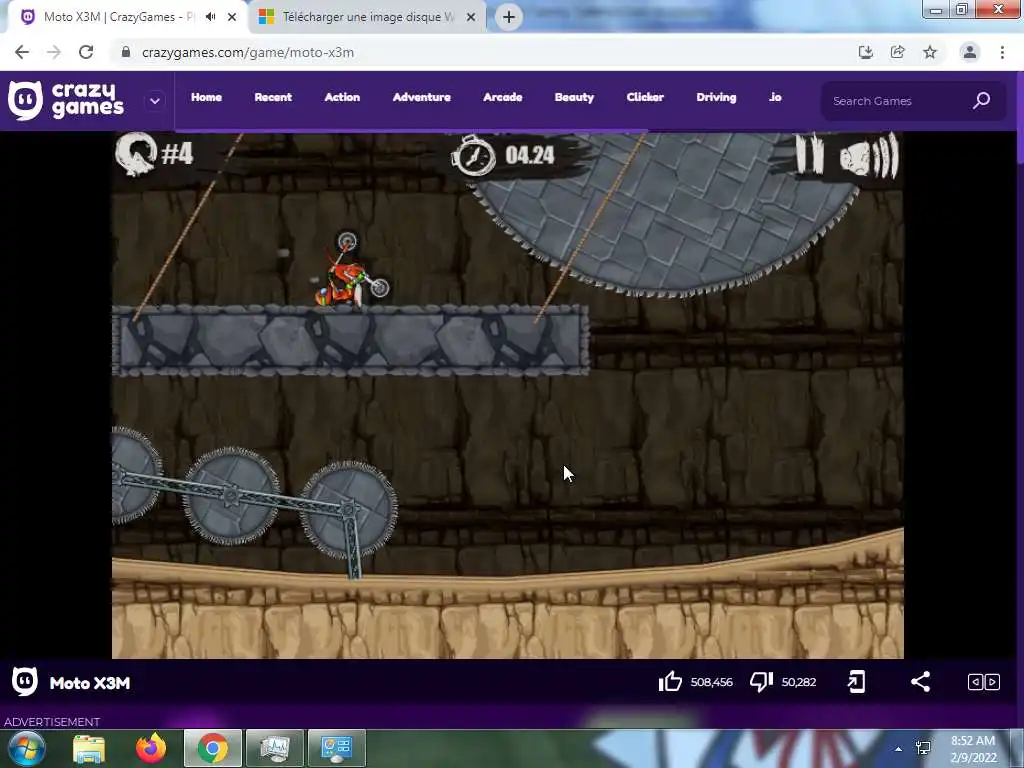Close the Télécharger une image disque tab

click(471, 17)
